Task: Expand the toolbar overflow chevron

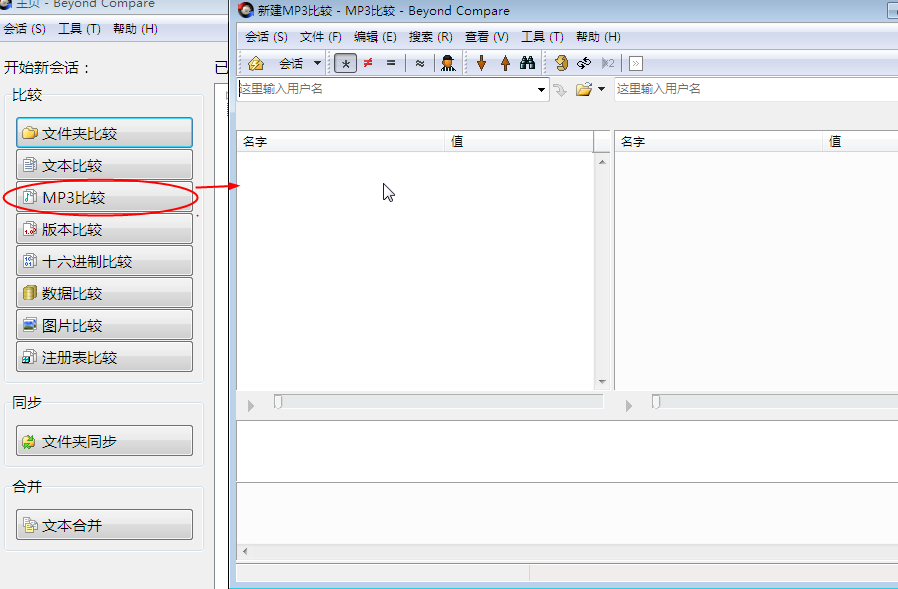Action: (636, 63)
